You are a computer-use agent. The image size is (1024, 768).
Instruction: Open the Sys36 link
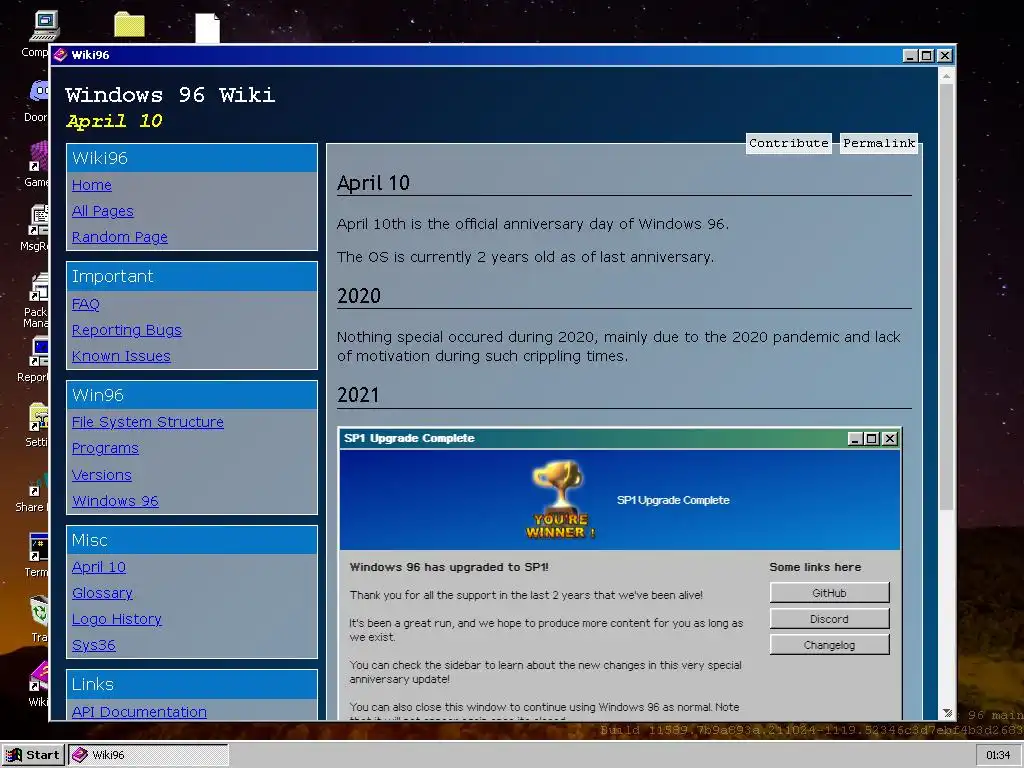[x=93, y=645]
